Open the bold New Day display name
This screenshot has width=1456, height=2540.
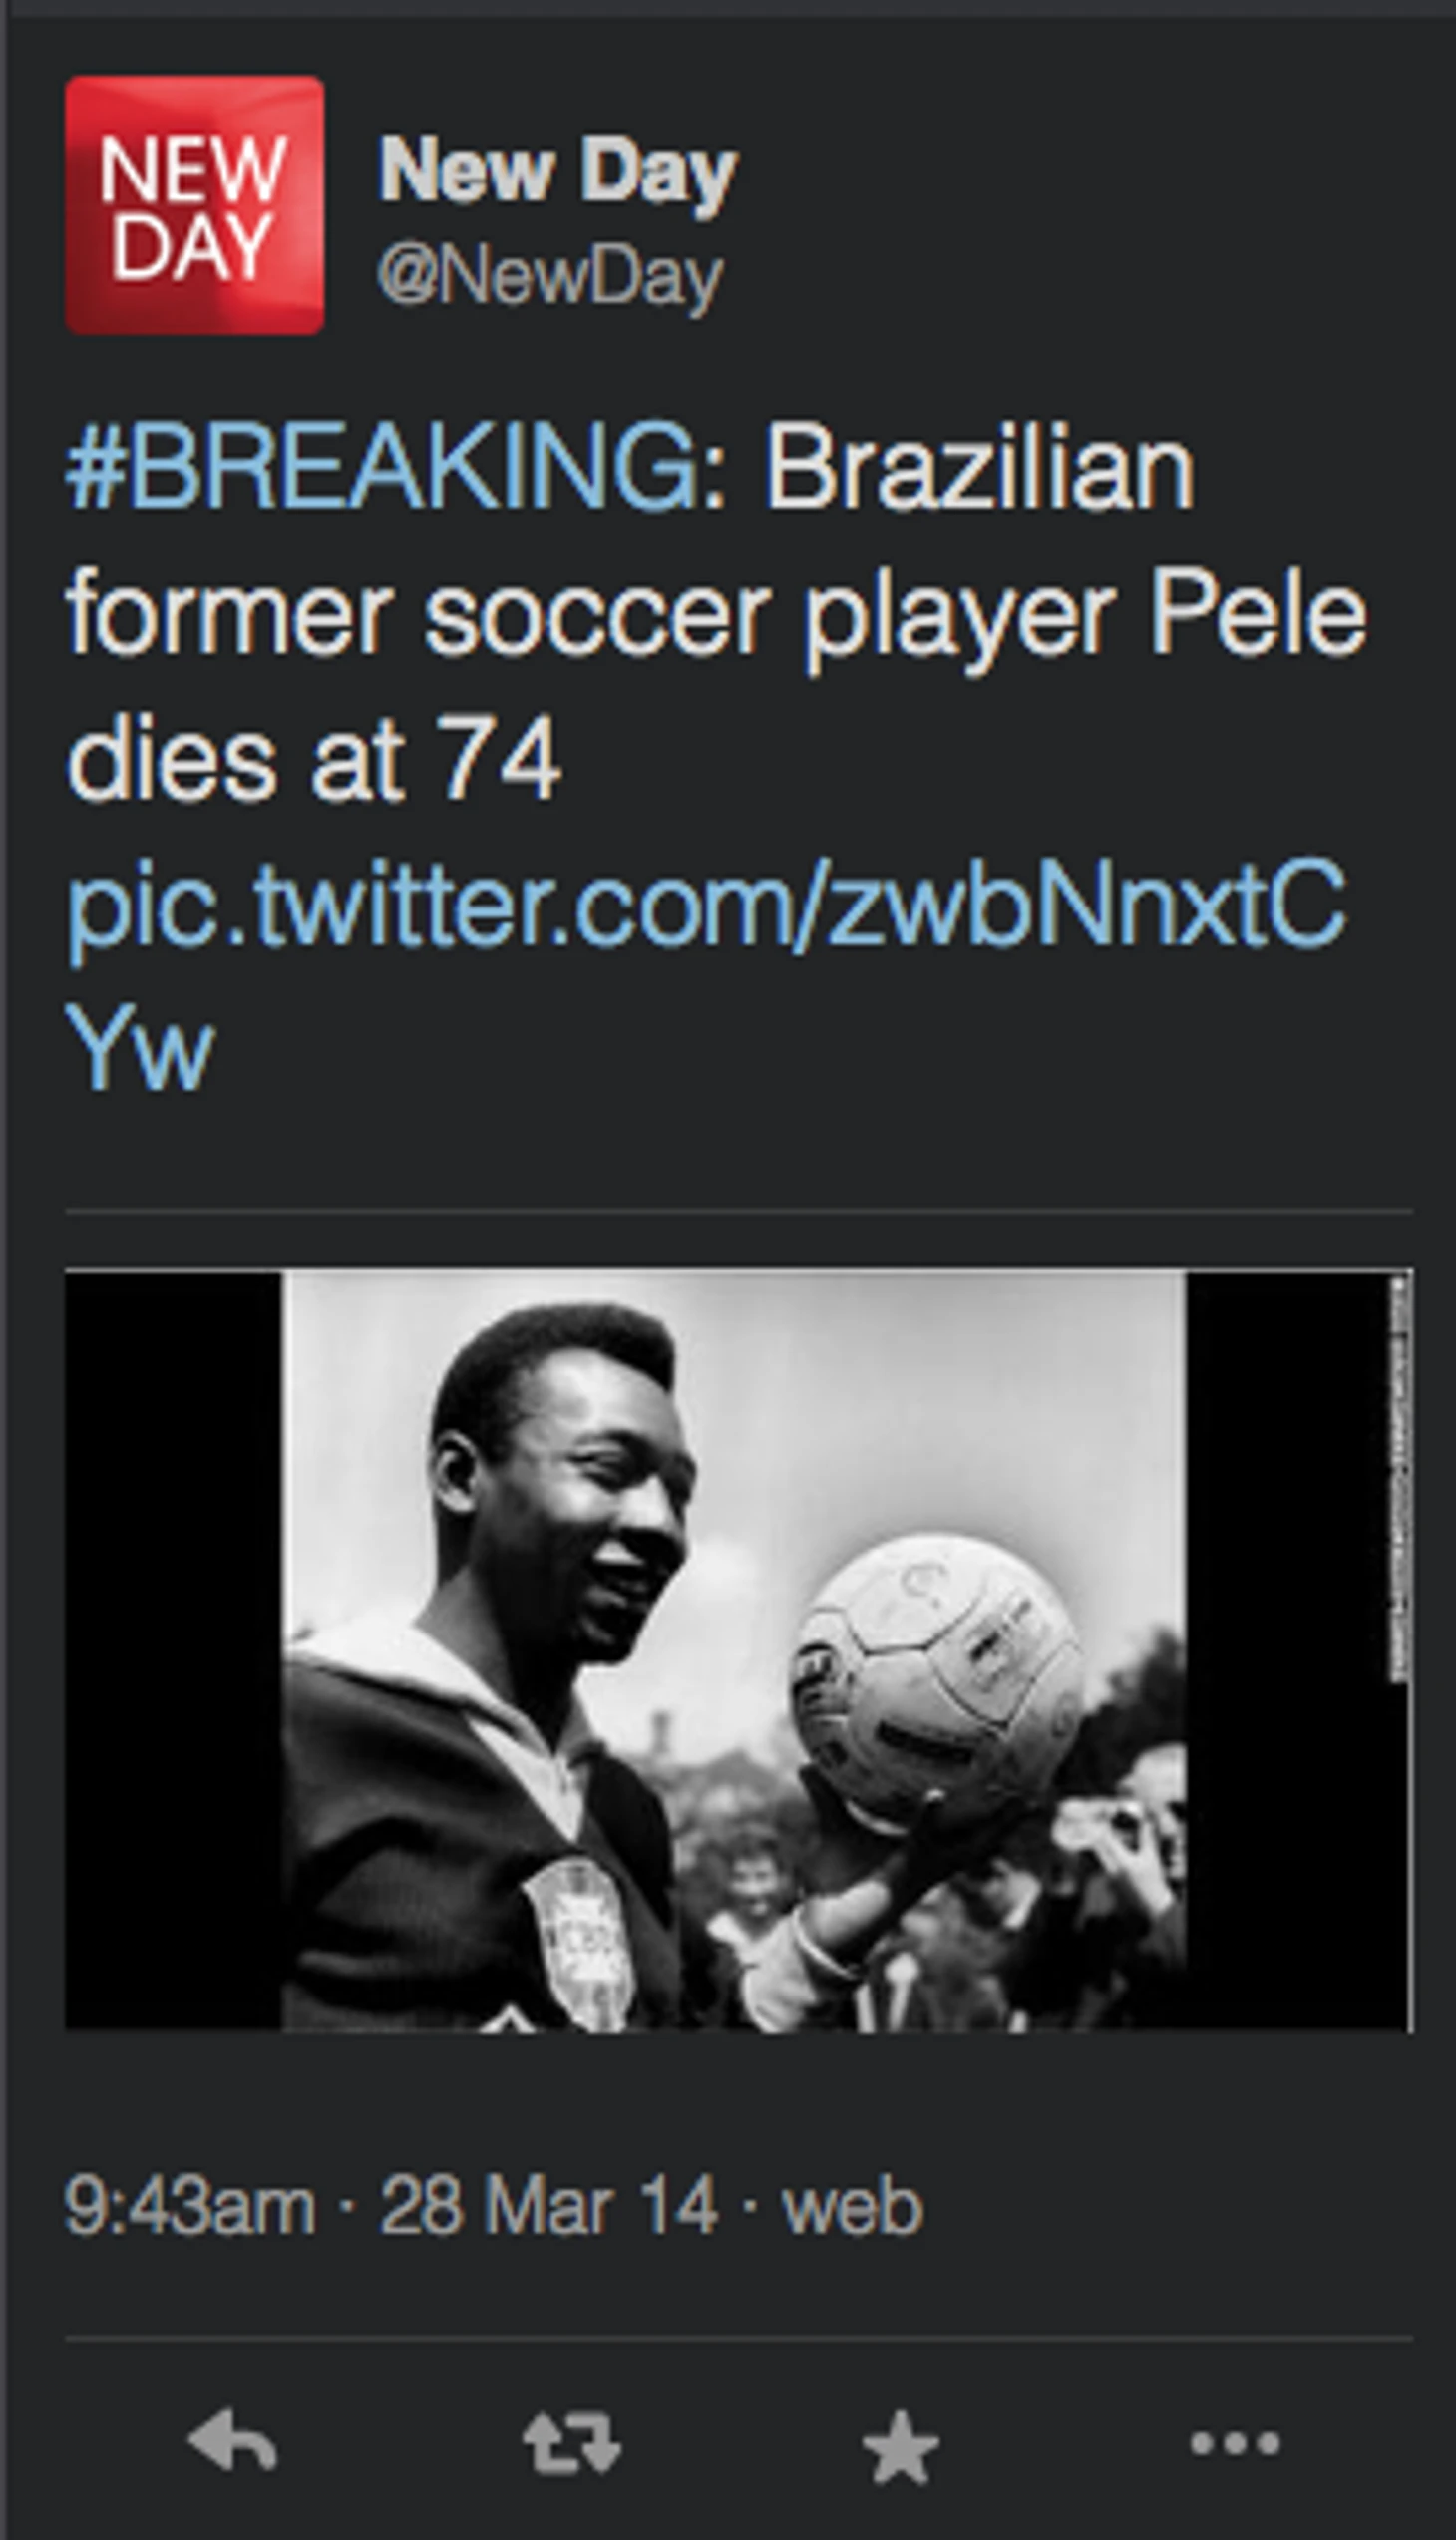(557, 173)
